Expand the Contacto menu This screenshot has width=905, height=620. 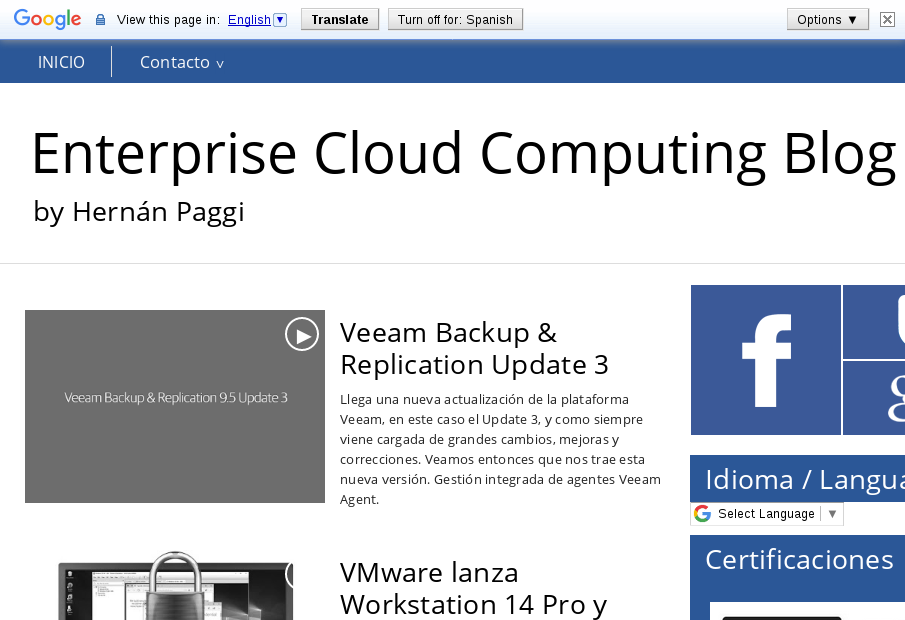pyautogui.click(x=181, y=62)
